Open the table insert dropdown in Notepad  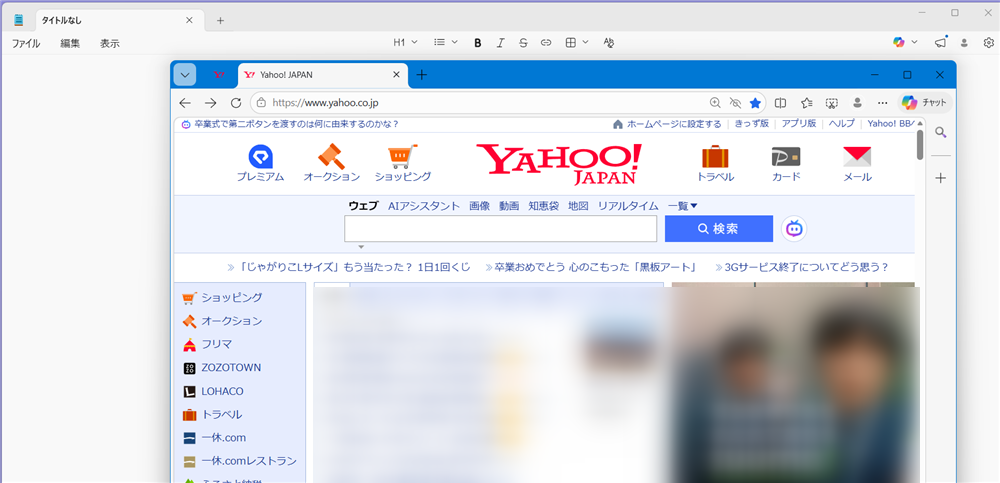577,43
